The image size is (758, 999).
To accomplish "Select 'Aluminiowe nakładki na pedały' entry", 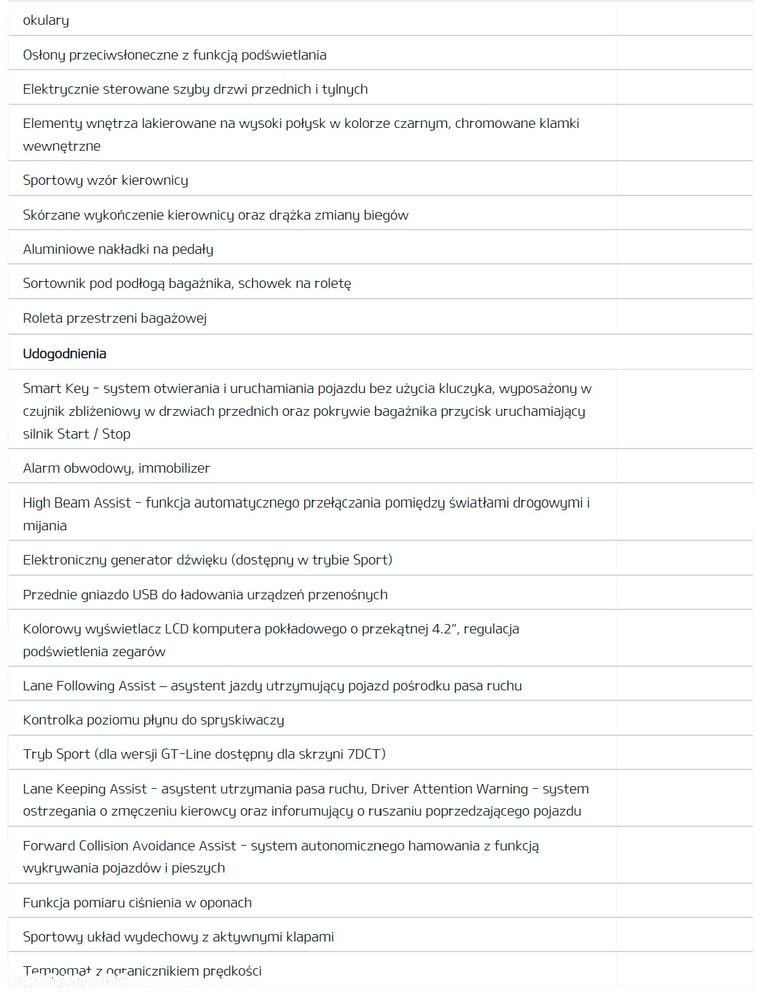I will click(x=118, y=248).
